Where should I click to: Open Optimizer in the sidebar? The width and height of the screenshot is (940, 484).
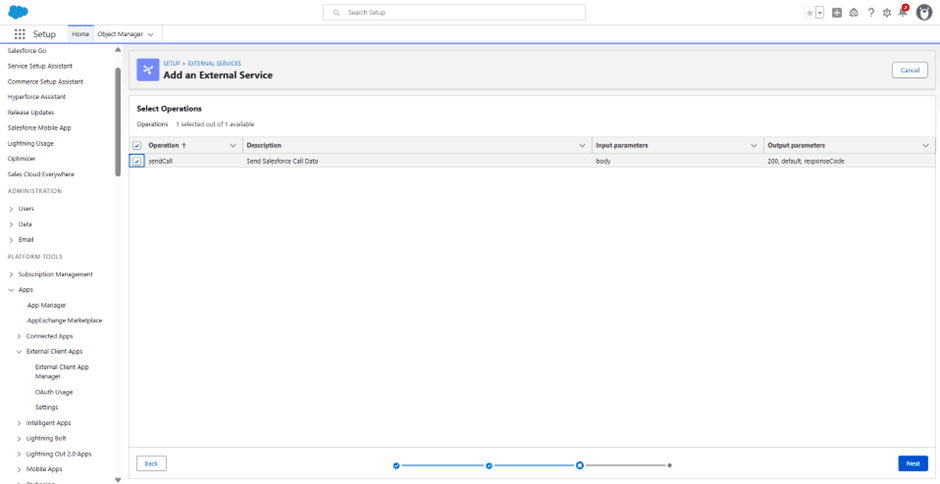pos(22,158)
